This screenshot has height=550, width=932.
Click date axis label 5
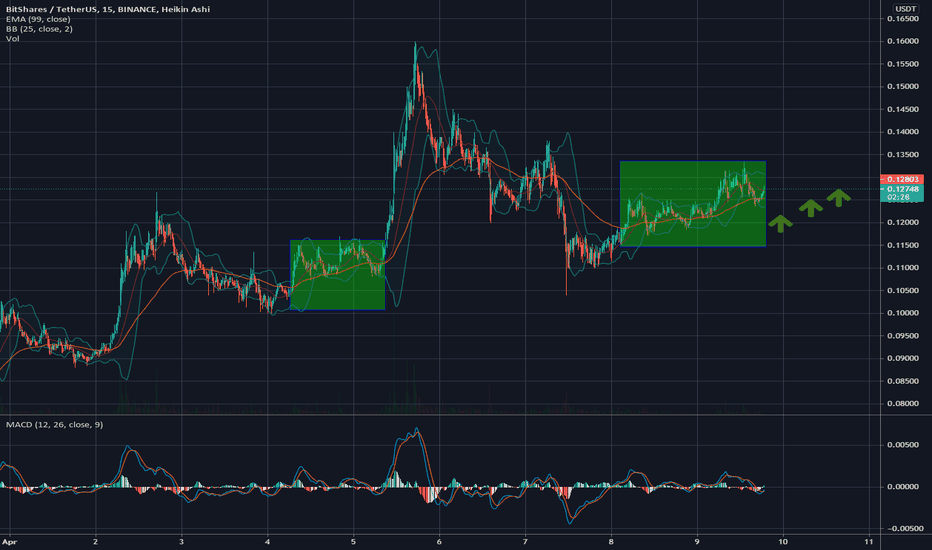353,542
